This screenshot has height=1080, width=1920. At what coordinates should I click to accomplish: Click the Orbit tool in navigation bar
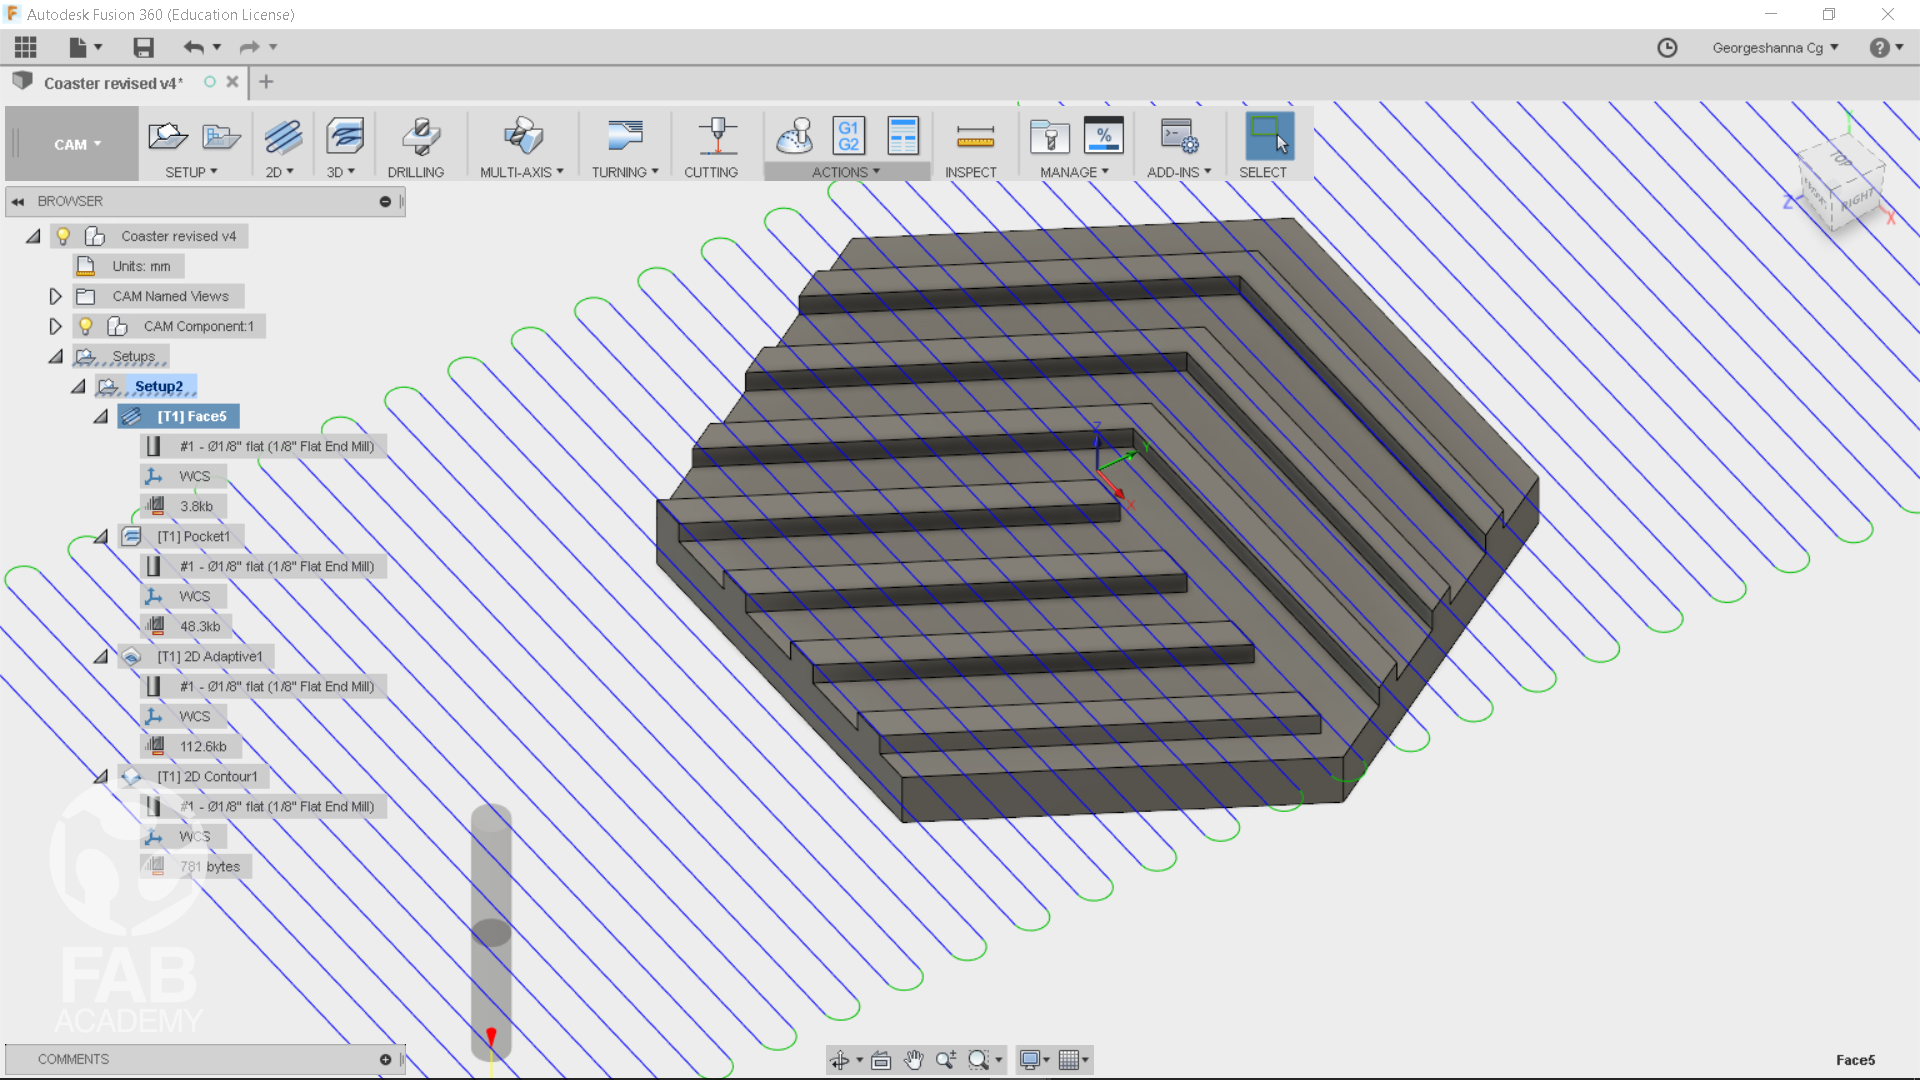(x=840, y=1060)
